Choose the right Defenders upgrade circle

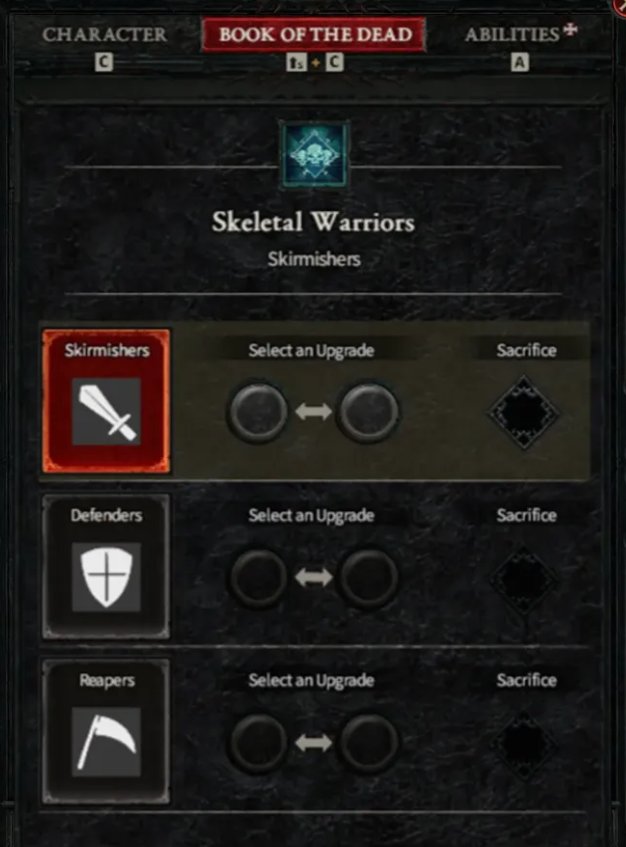tap(368, 577)
